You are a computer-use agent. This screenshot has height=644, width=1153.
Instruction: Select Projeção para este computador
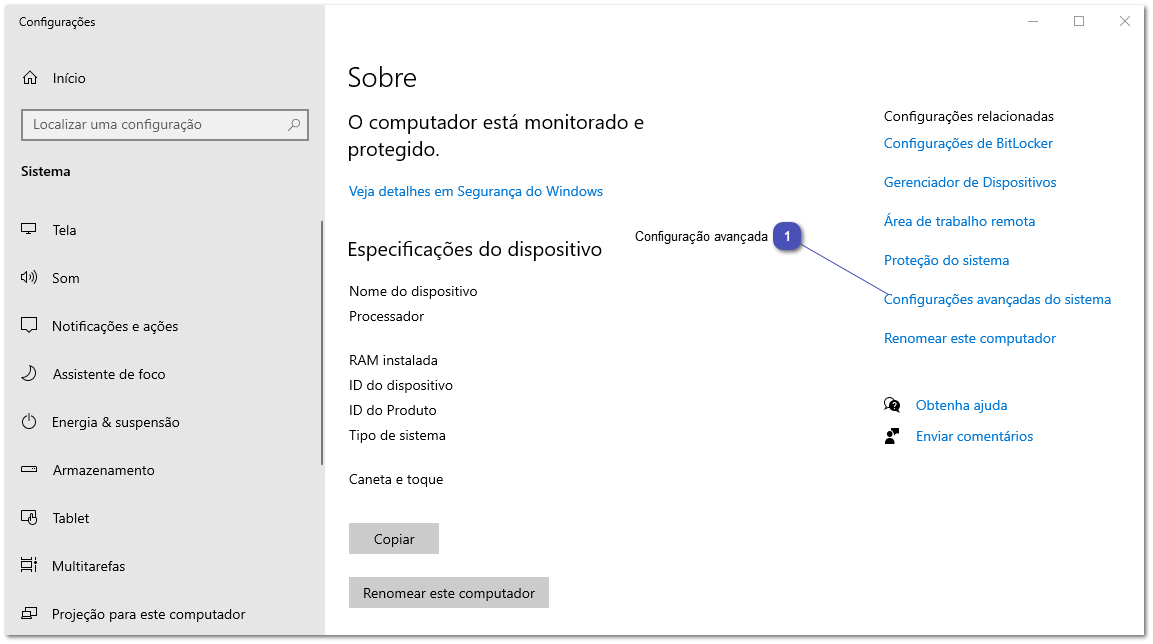30,613
